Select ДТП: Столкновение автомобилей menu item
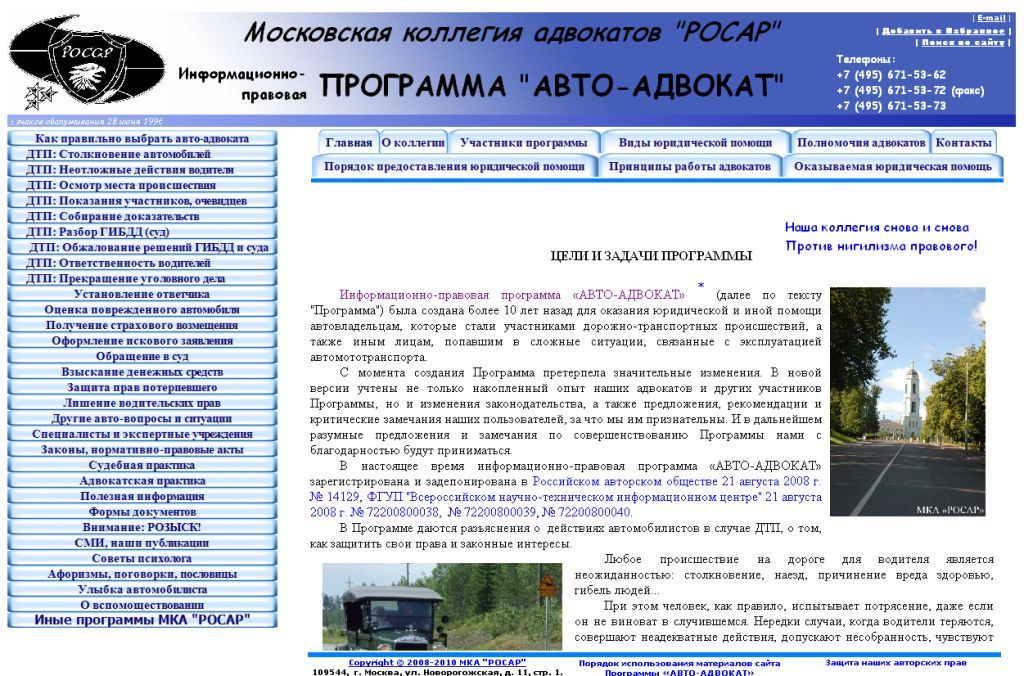1024x676 pixels. coord(142,154)
